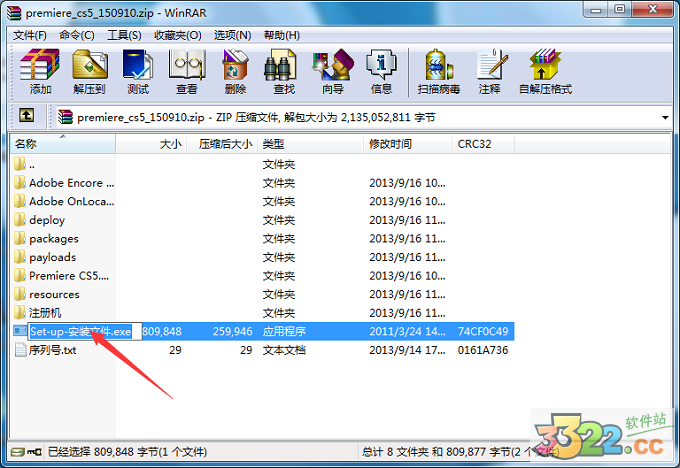Sort by CRC32 column header
Viewport: 680px width, 468px height.
click(x=484, y=144)
